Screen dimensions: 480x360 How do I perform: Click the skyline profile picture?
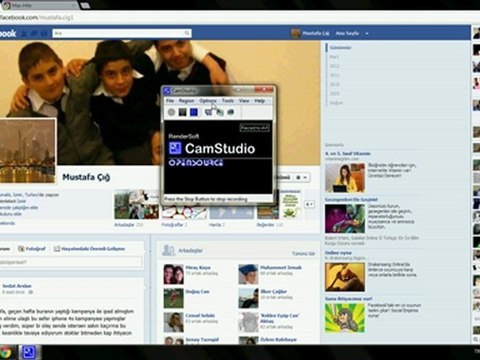click(x=27, y=151)
